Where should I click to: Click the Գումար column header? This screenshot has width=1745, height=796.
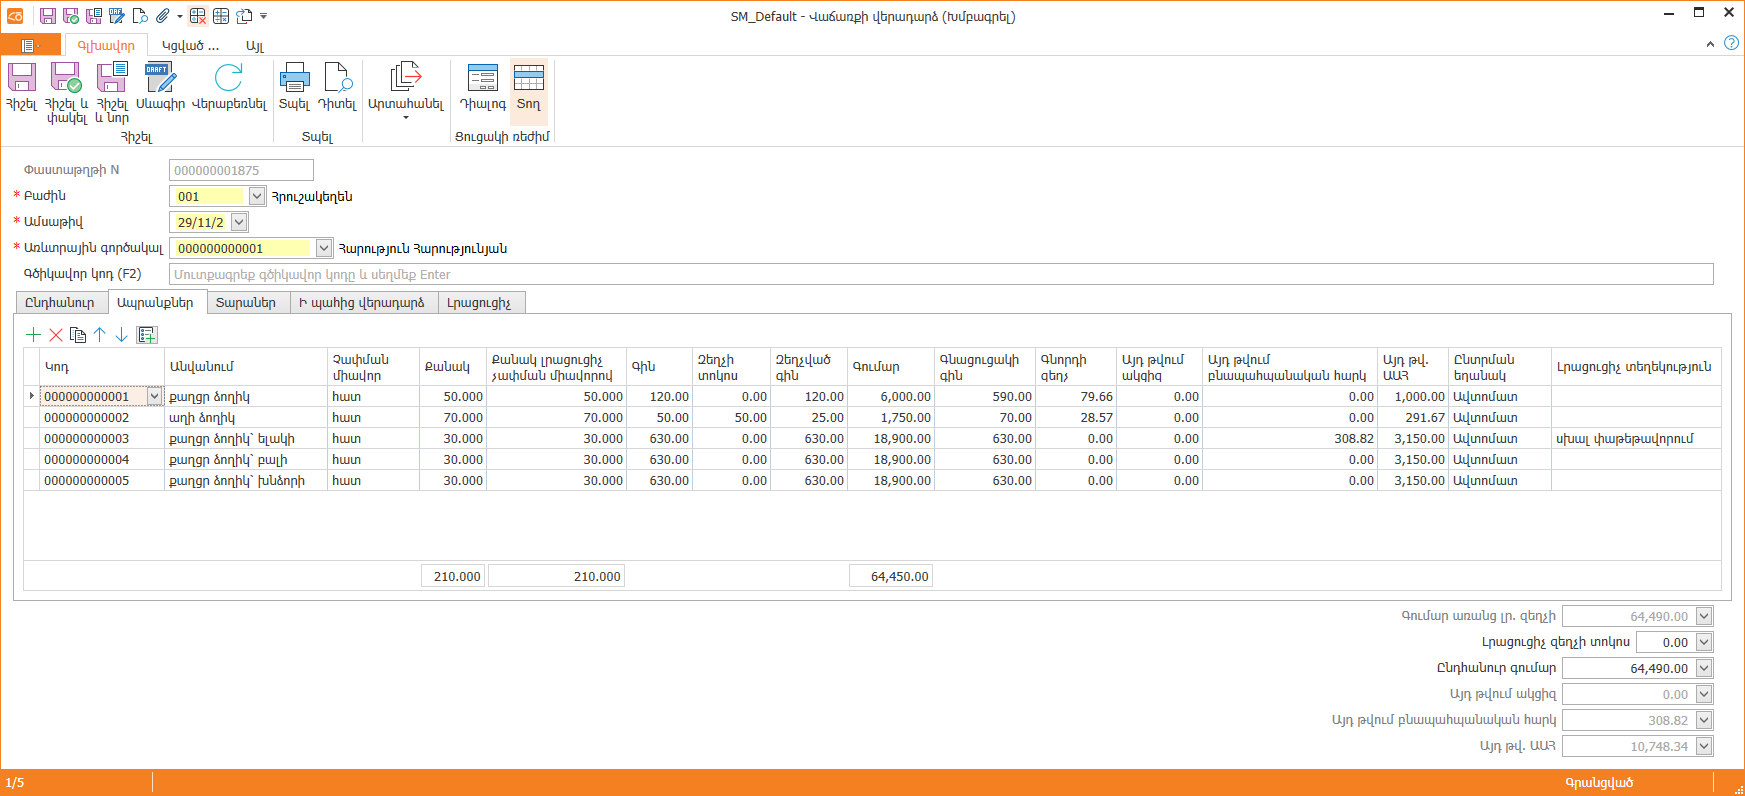pyautogui.click(x=891, y=367)
